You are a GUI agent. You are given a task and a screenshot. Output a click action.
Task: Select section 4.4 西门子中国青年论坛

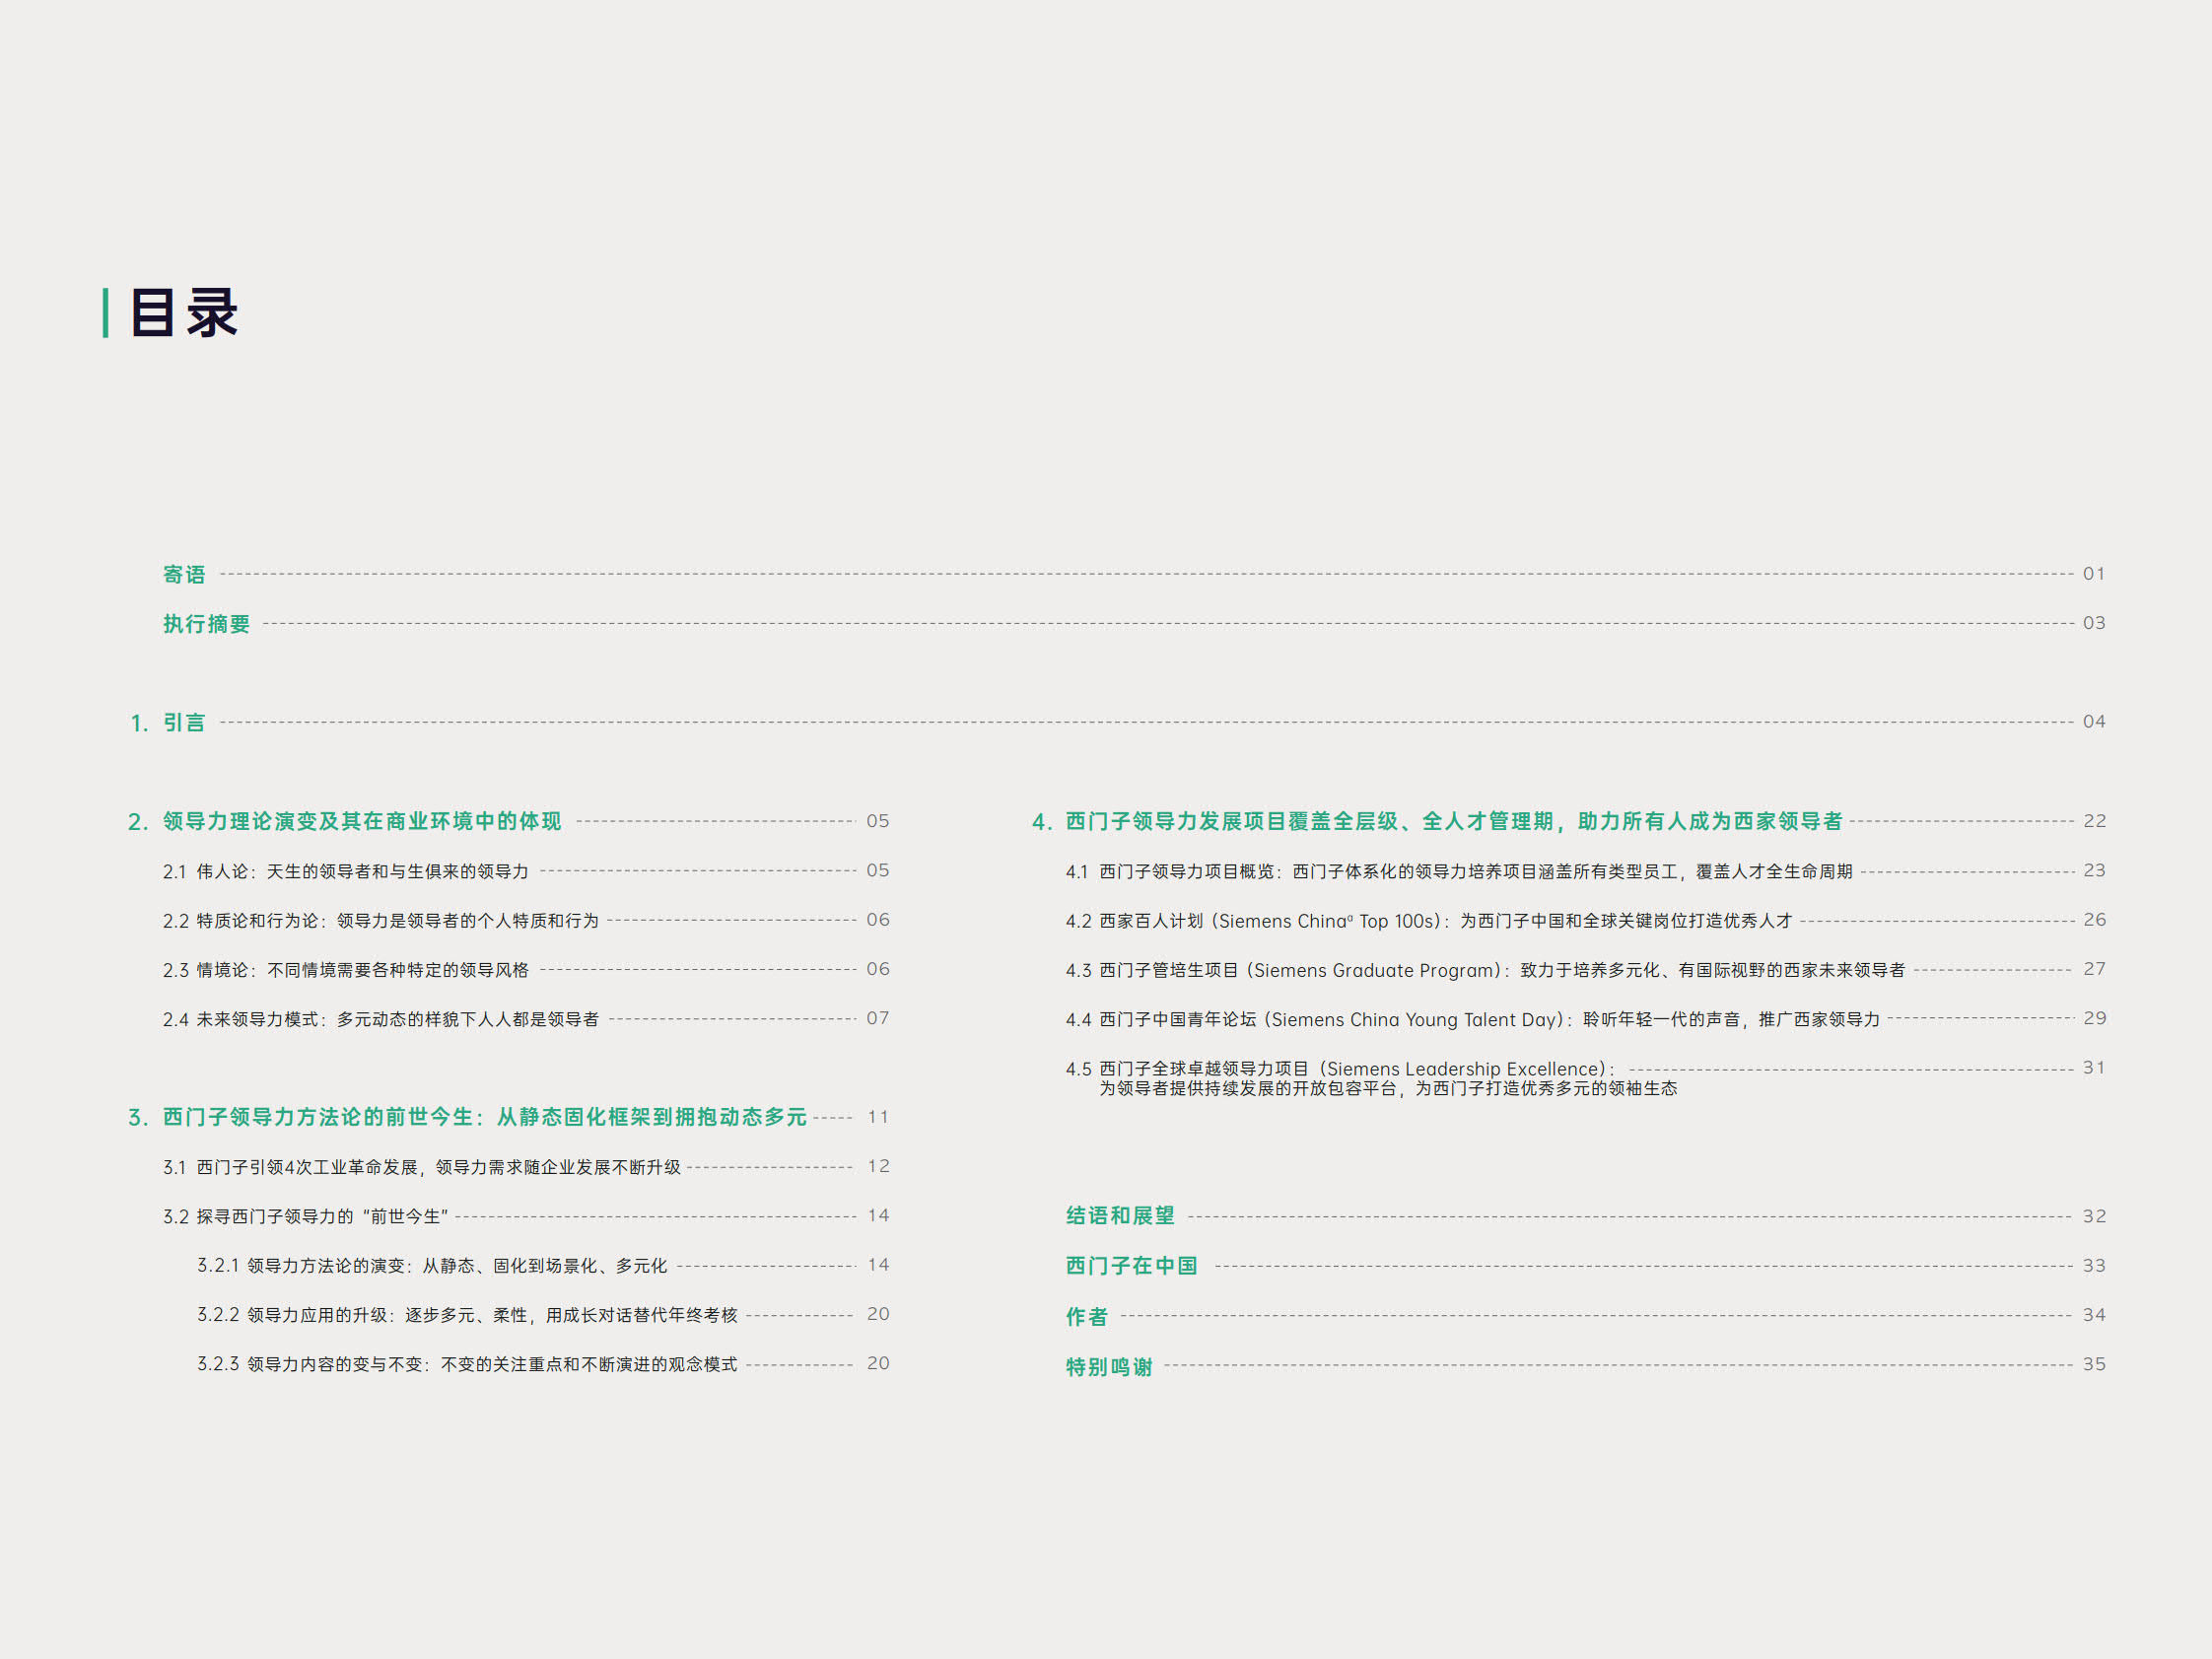(x=1473, y=1019)
